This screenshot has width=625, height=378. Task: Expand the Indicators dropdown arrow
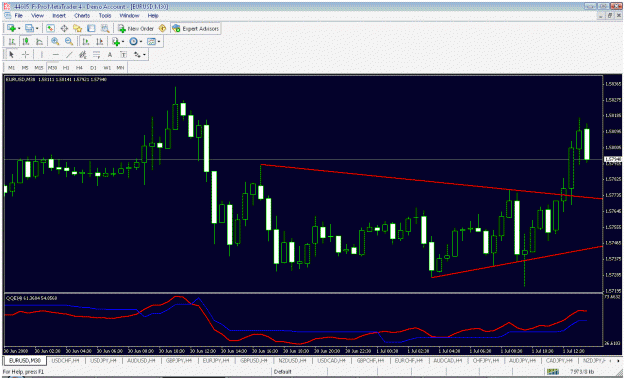[123, 41]
